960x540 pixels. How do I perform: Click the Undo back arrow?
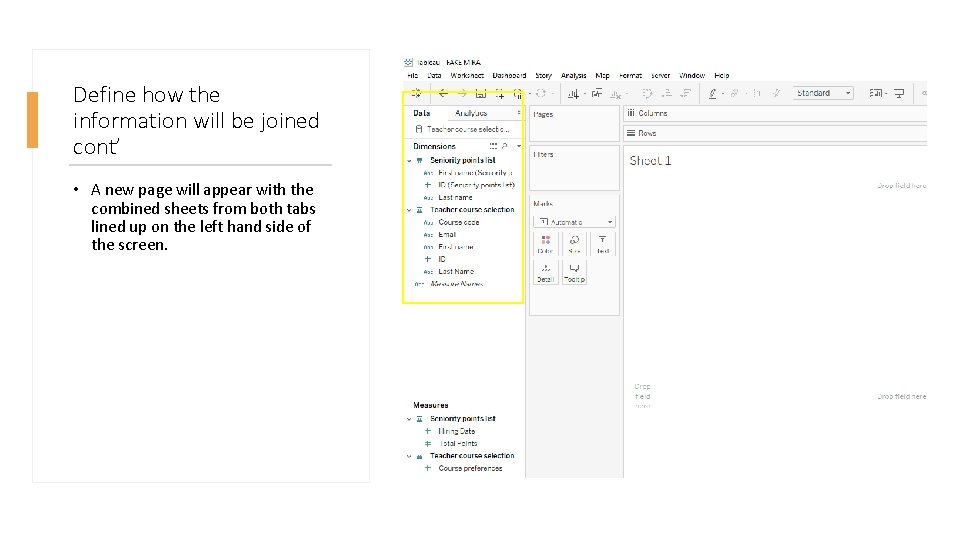click(443, 94)
